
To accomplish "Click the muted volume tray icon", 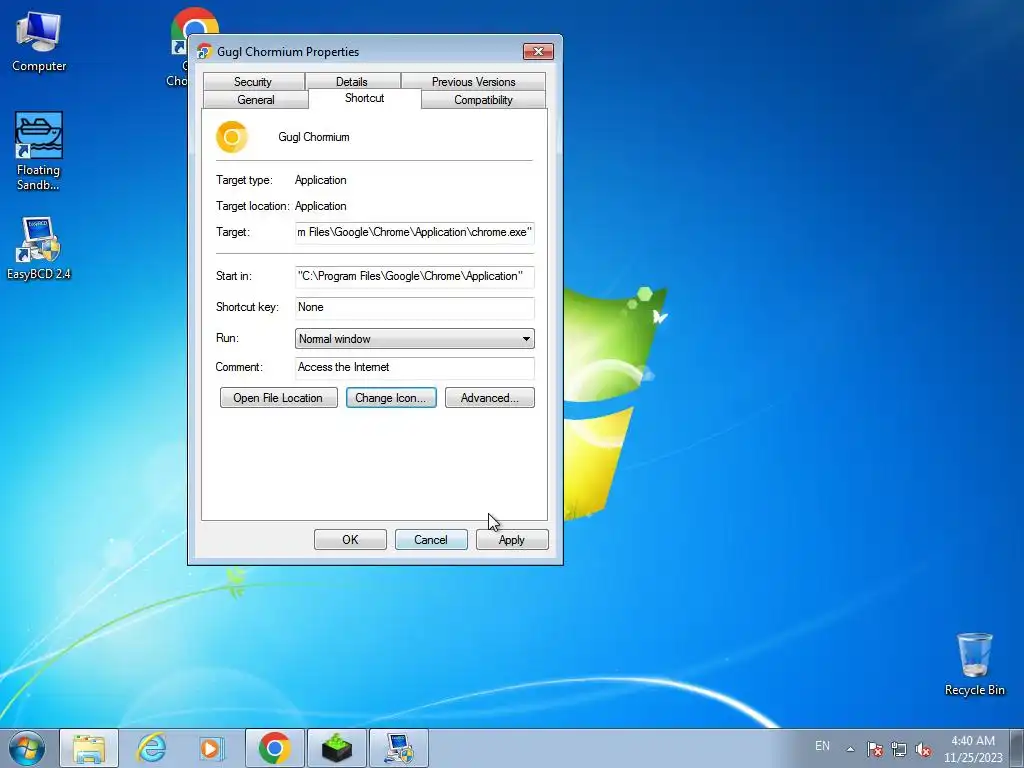I will [x=923, y=749].
